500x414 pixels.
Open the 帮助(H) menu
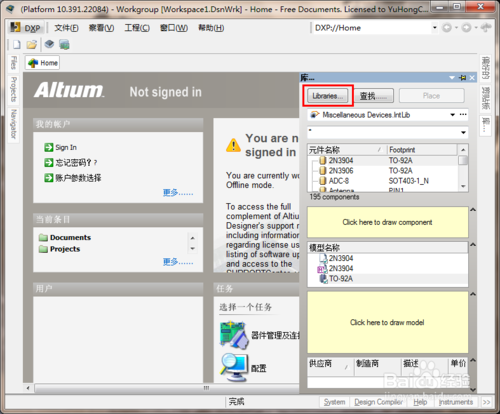tap(211, 28)
